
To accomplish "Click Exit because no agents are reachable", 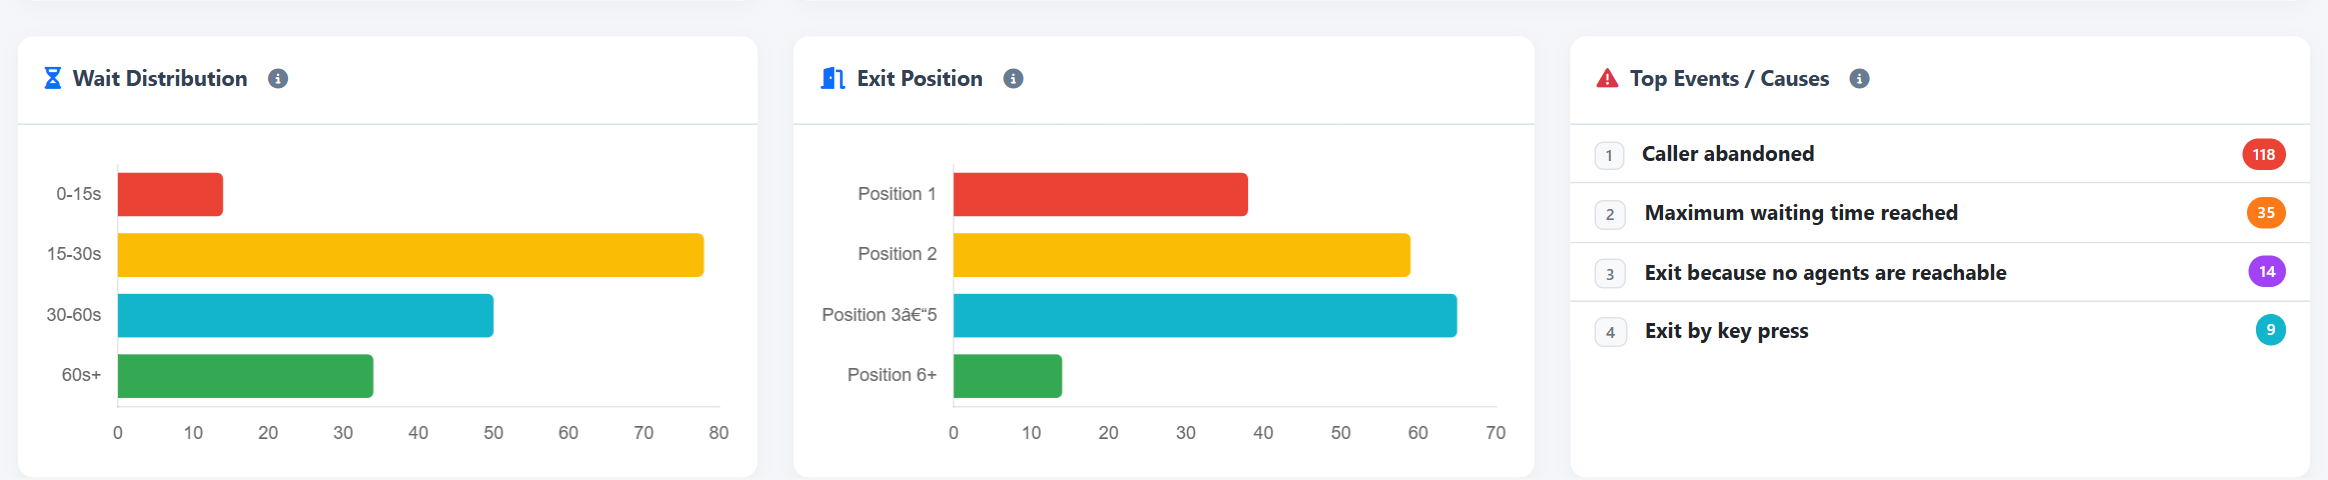I will click(x=1940, y=272).
